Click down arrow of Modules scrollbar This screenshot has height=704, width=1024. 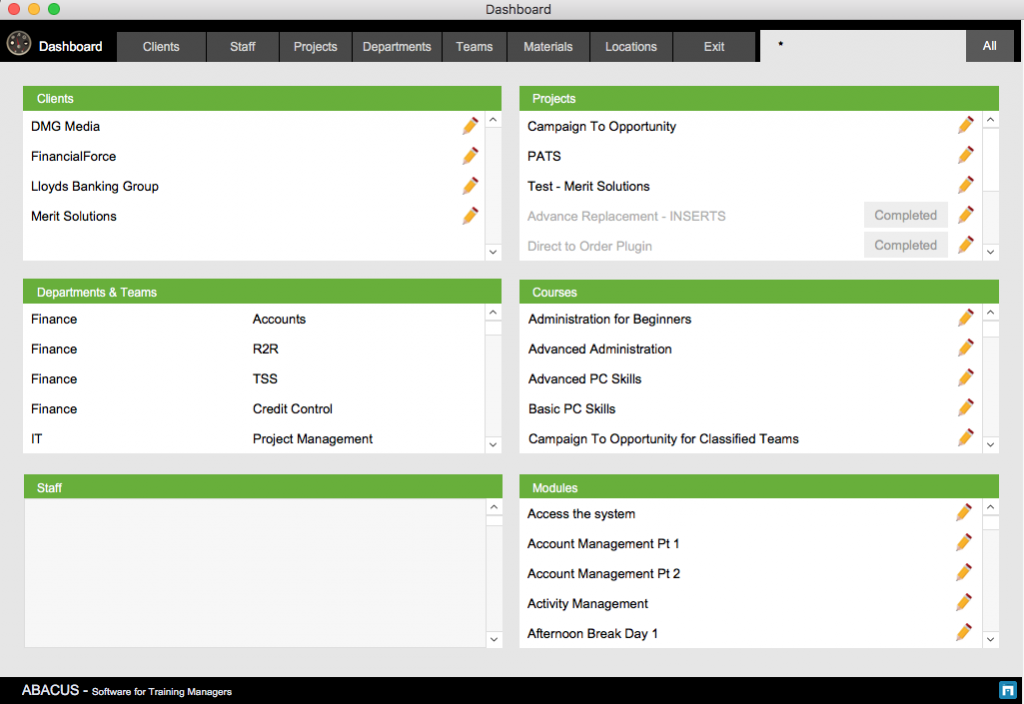tap(990, 638)
